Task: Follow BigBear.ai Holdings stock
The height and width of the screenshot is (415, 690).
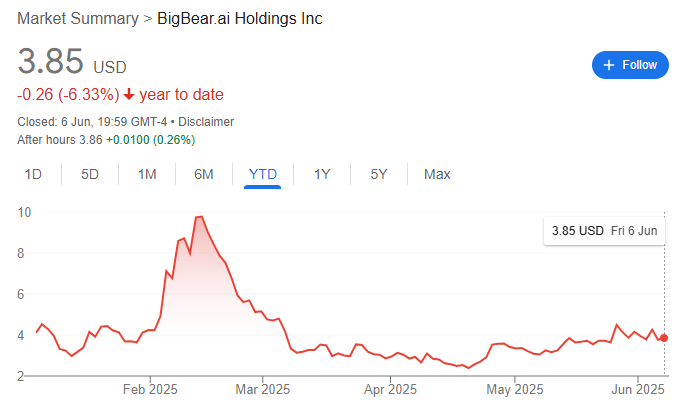Action: pos(629,65)
